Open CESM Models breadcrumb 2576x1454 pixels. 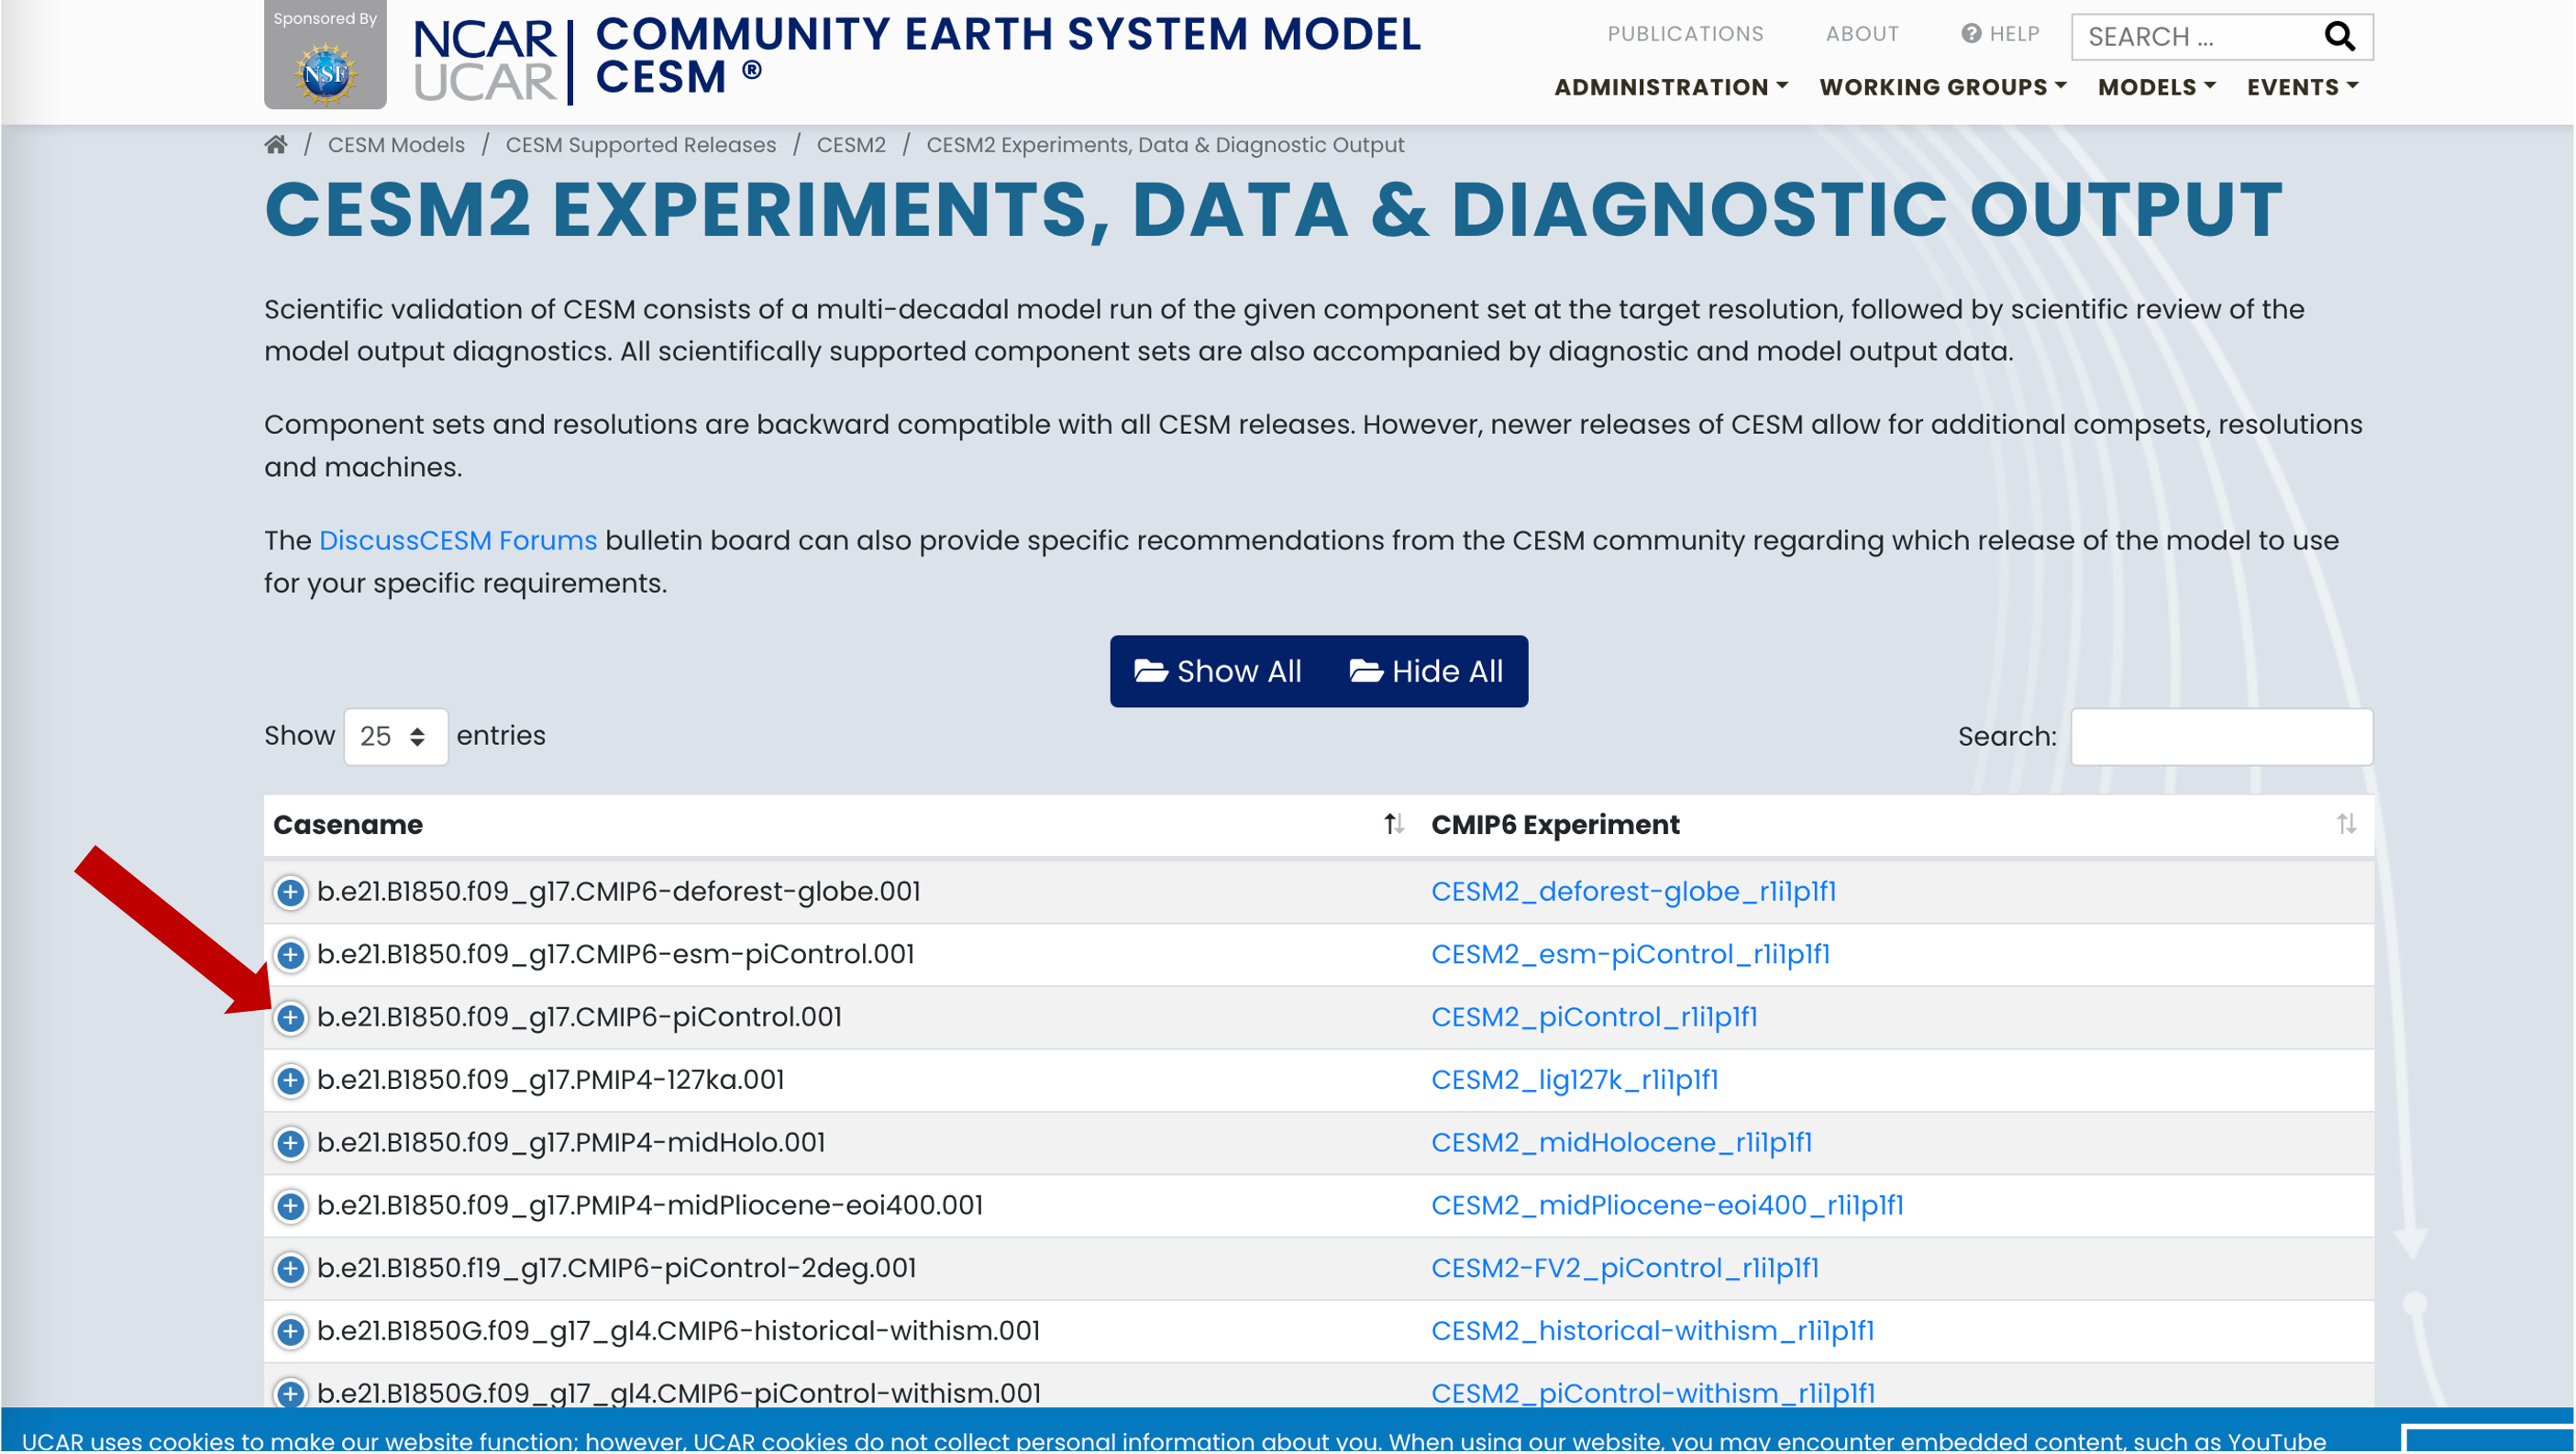click(396, 145)
